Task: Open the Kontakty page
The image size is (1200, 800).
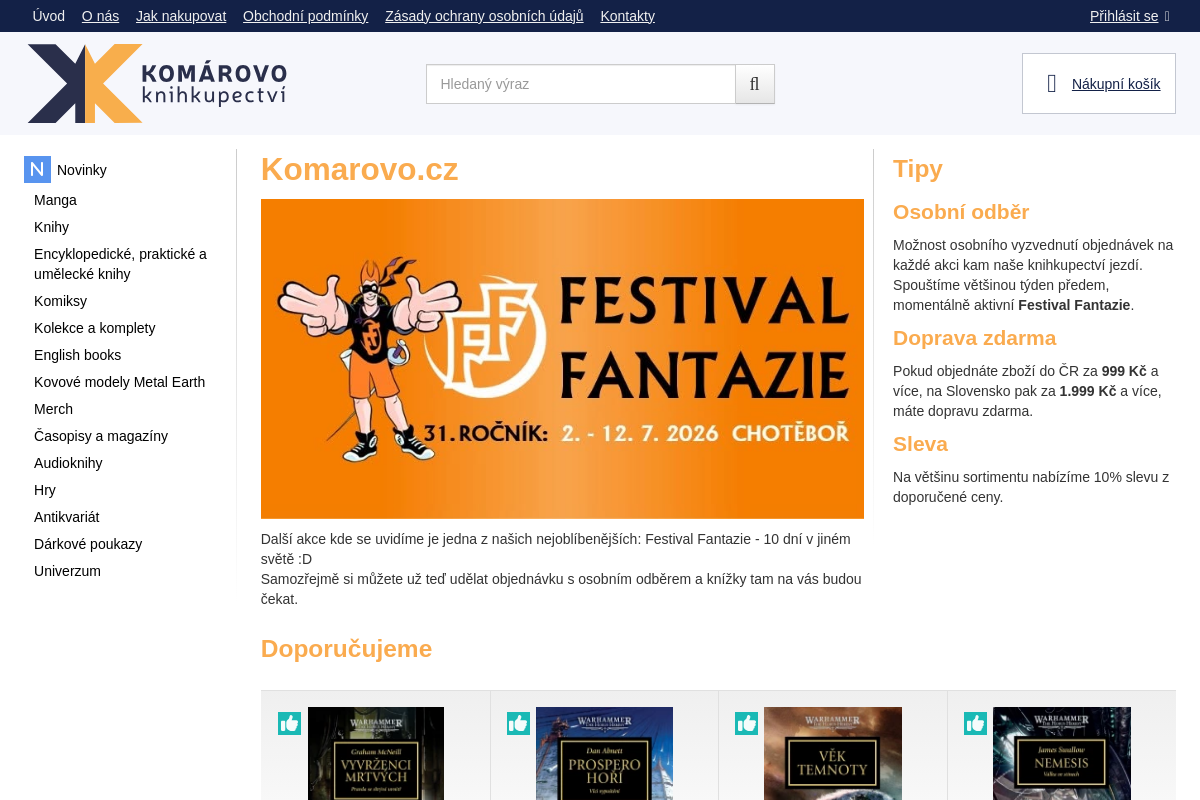Action: 627,16
